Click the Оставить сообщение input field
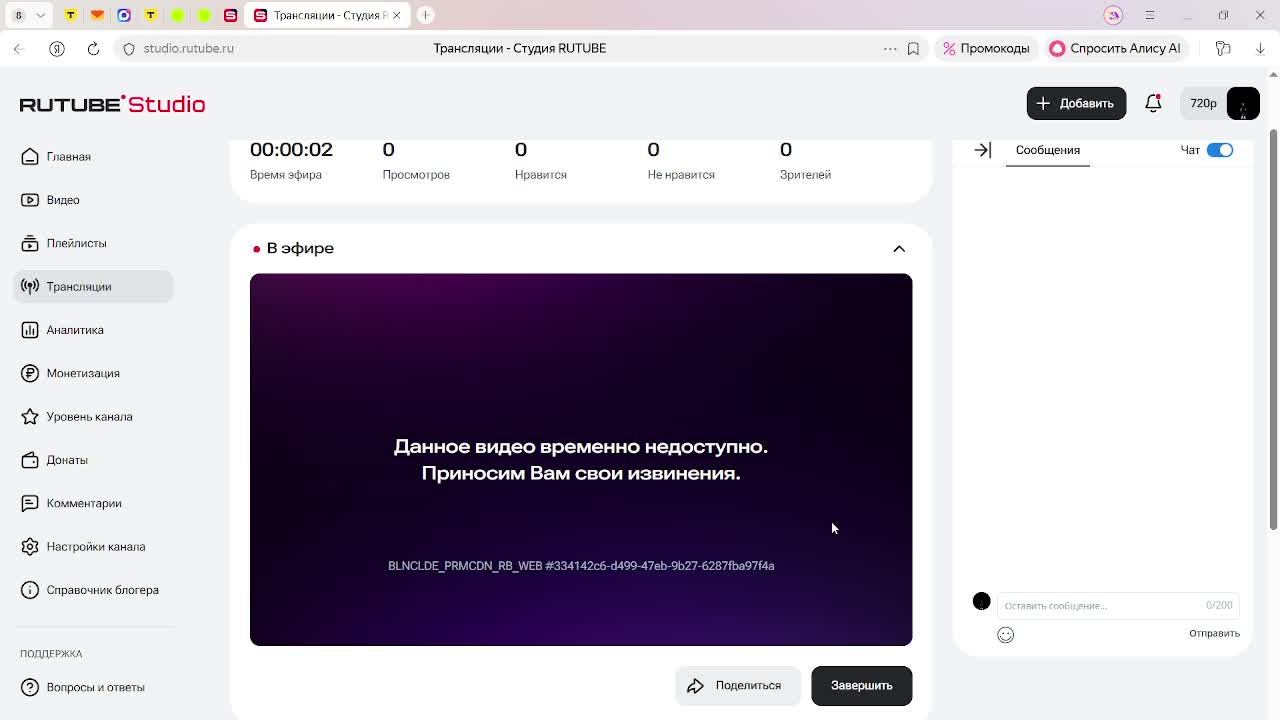Screen dimensions: 1280x720 tap(1117, 605)
